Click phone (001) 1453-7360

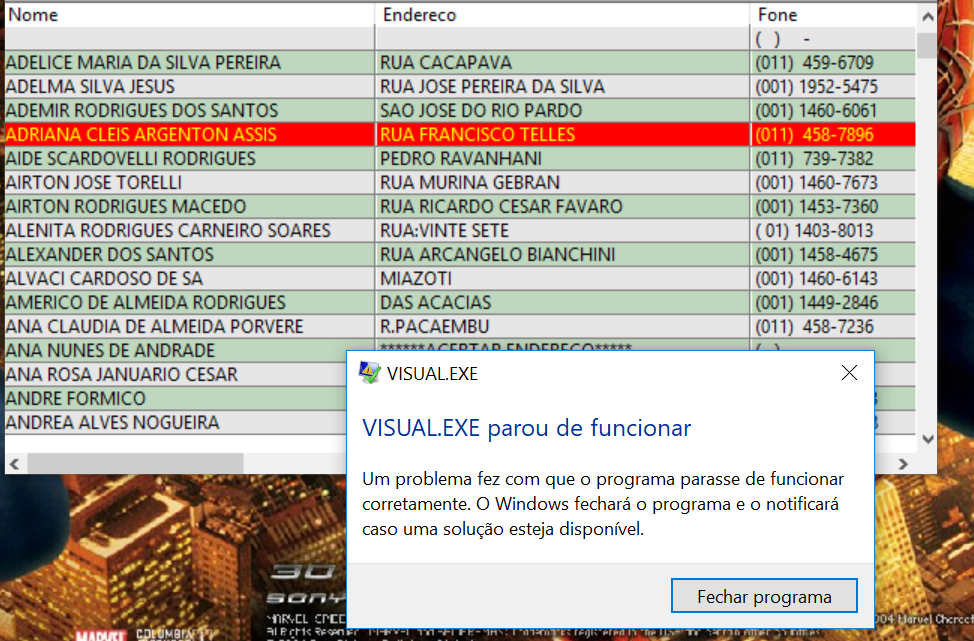point(816,206)
